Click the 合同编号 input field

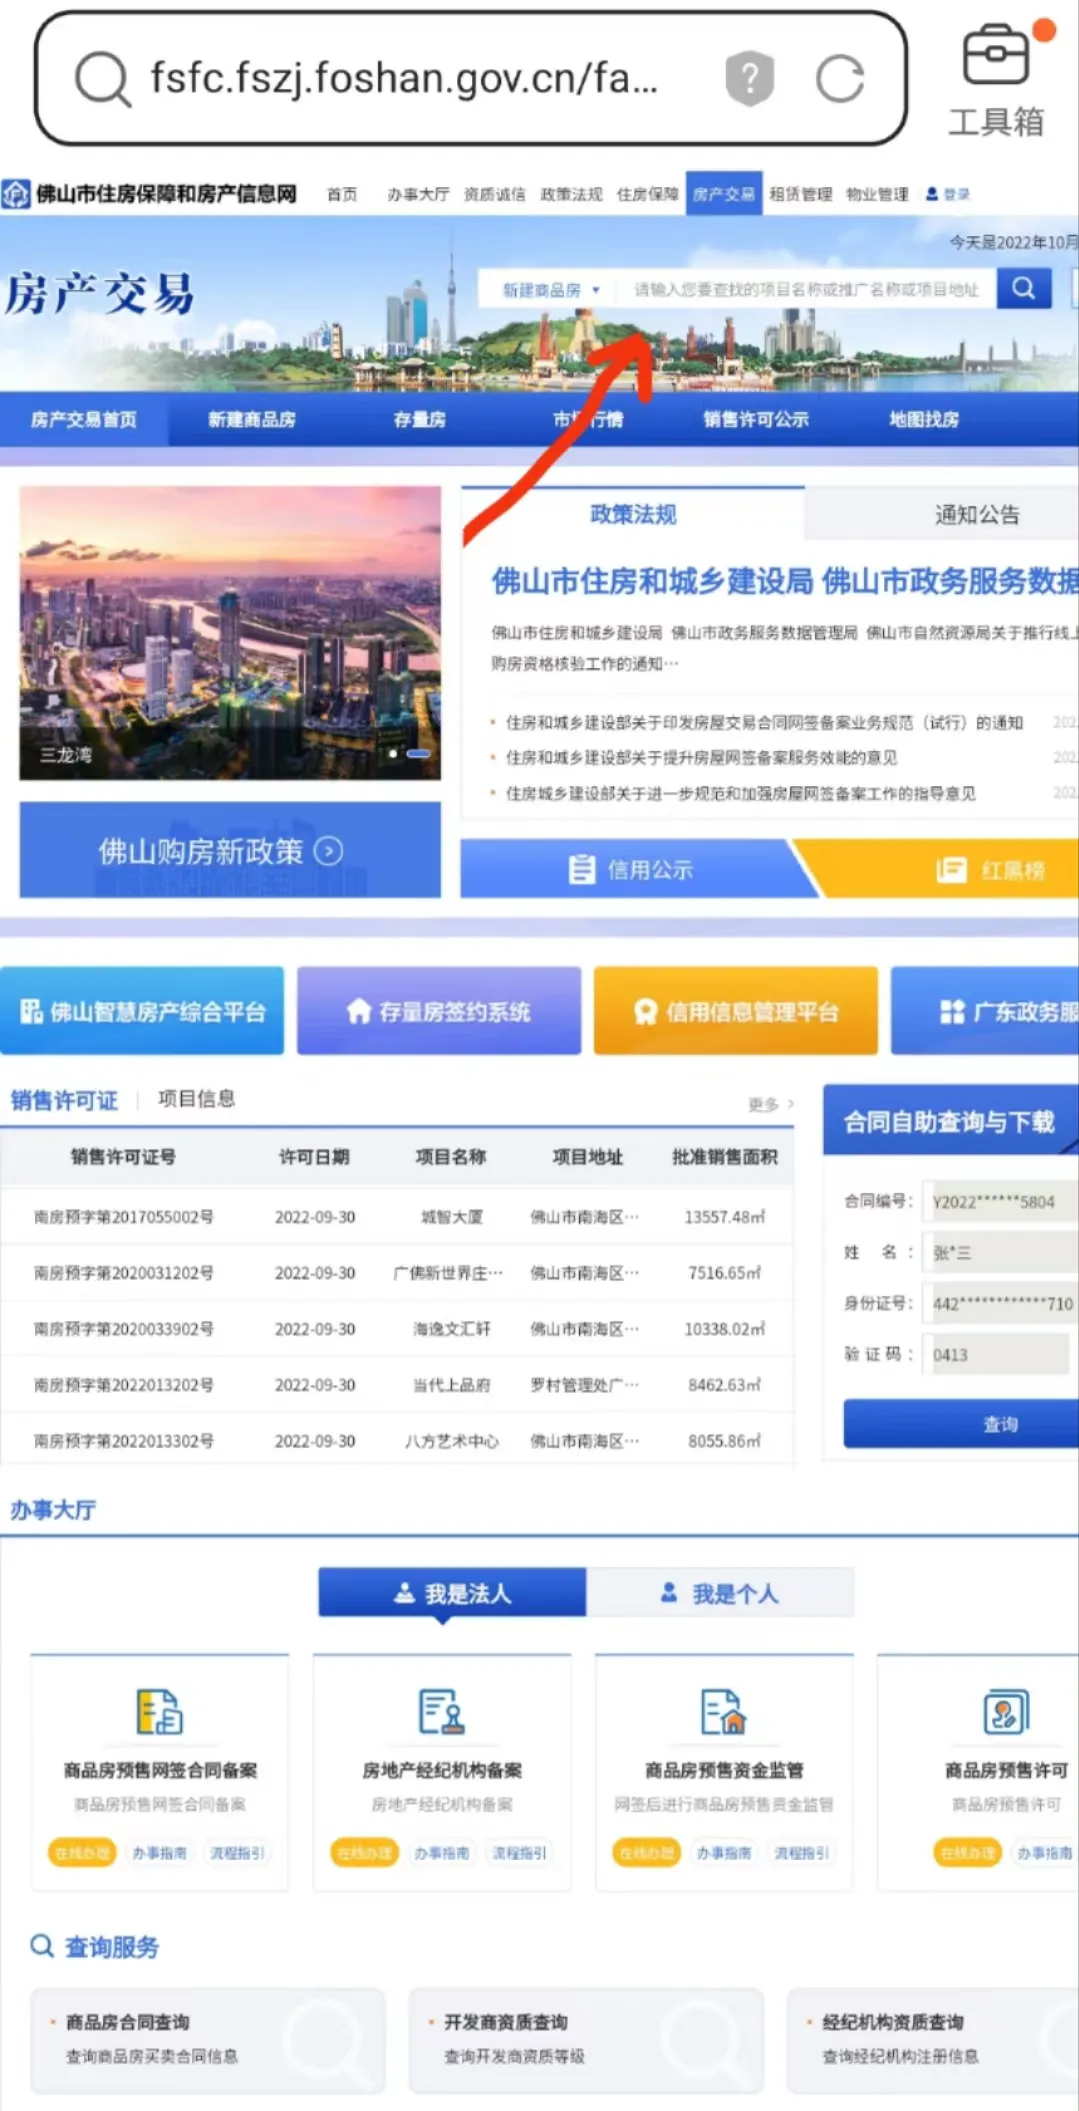[x=1002, y=1201]
